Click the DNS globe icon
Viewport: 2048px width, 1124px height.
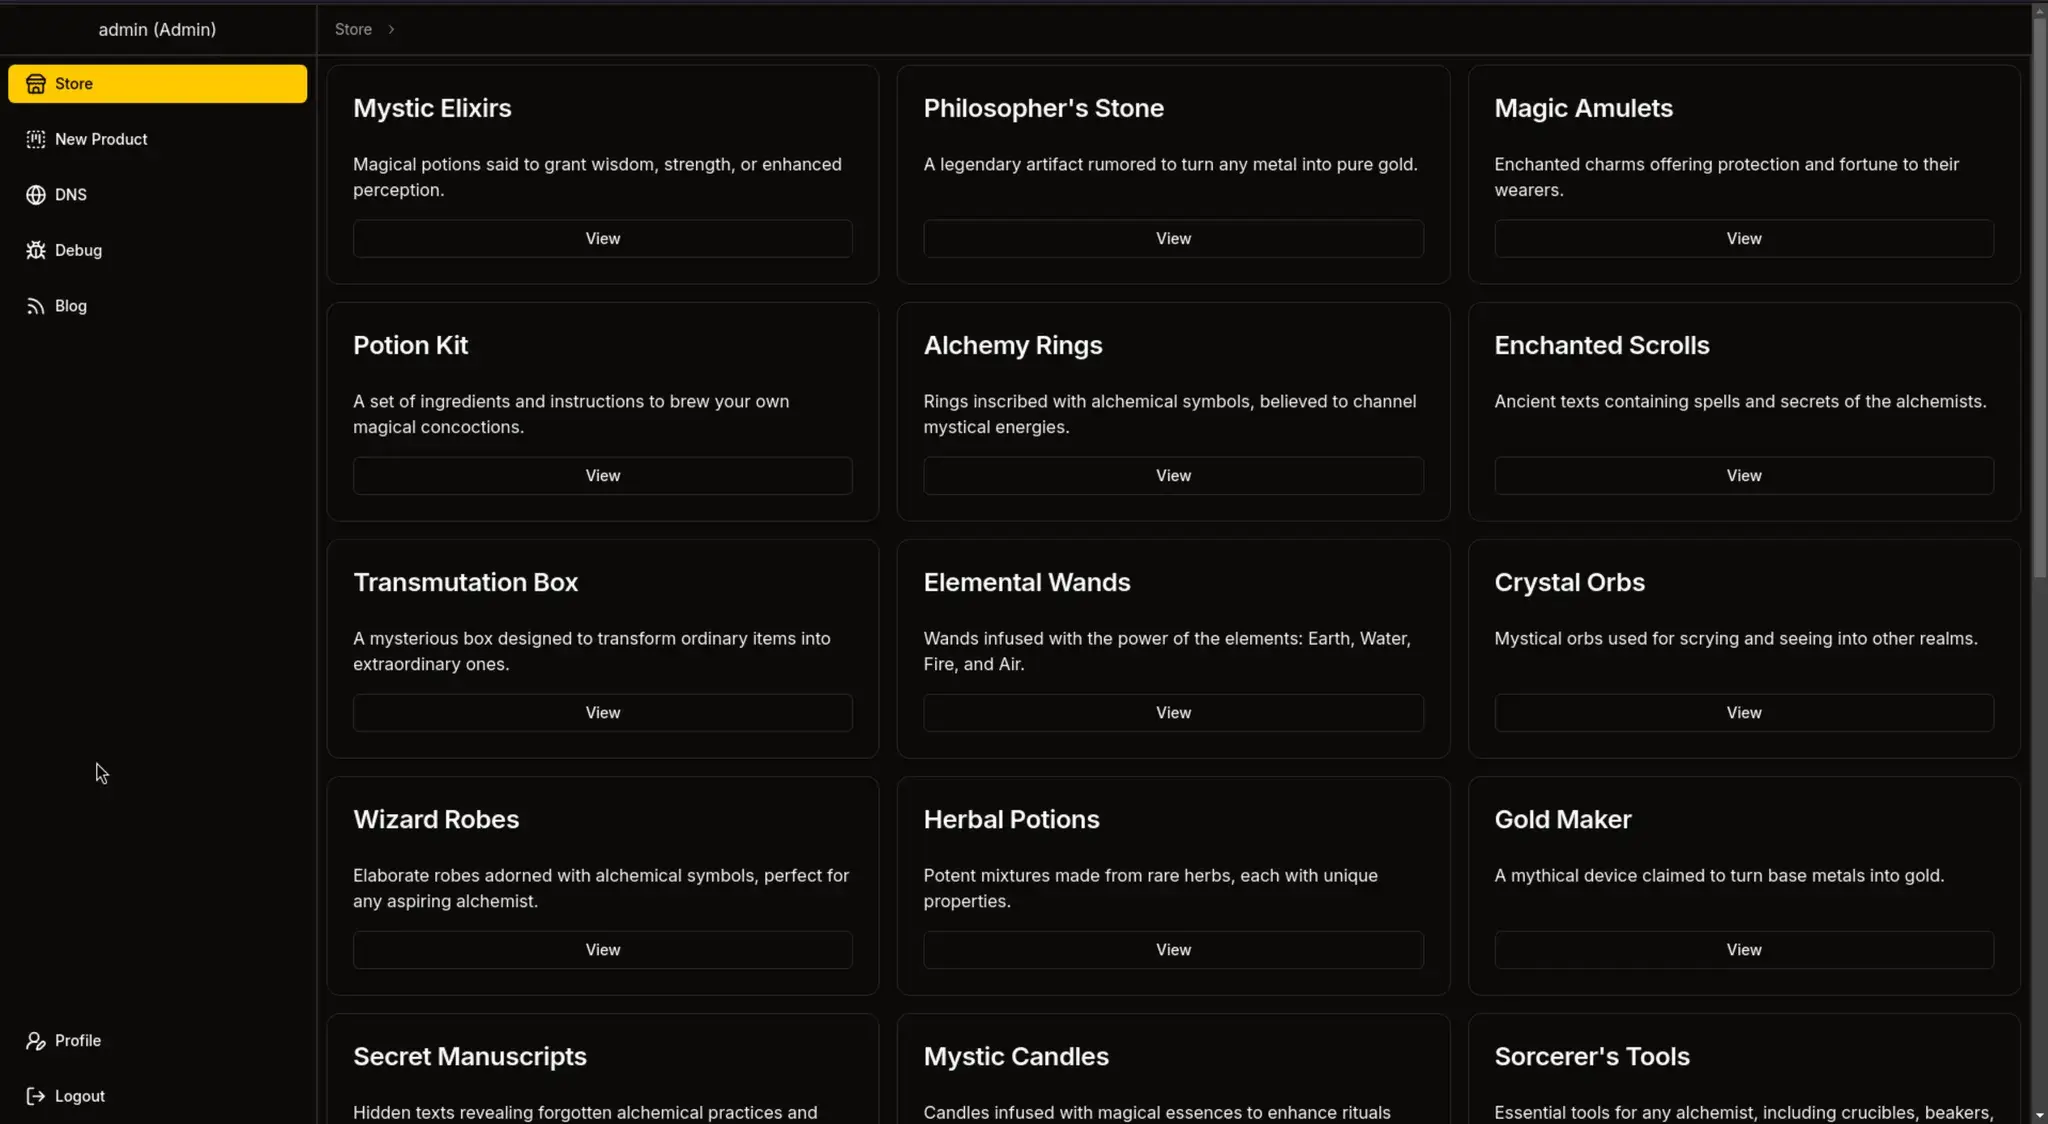point(36,195)
